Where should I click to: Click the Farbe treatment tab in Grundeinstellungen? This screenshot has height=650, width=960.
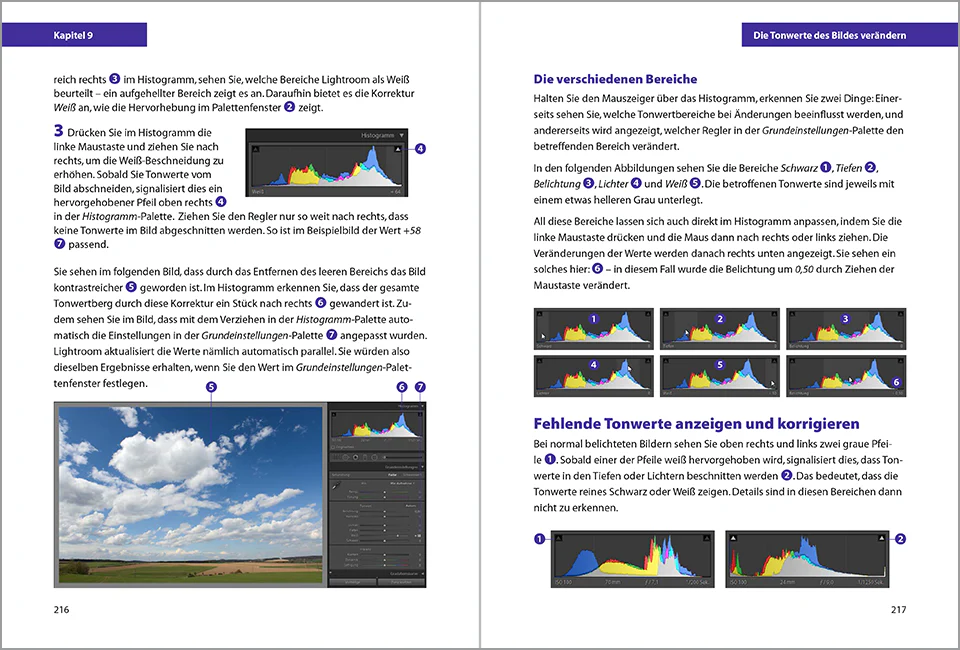(x=392, y=475)
